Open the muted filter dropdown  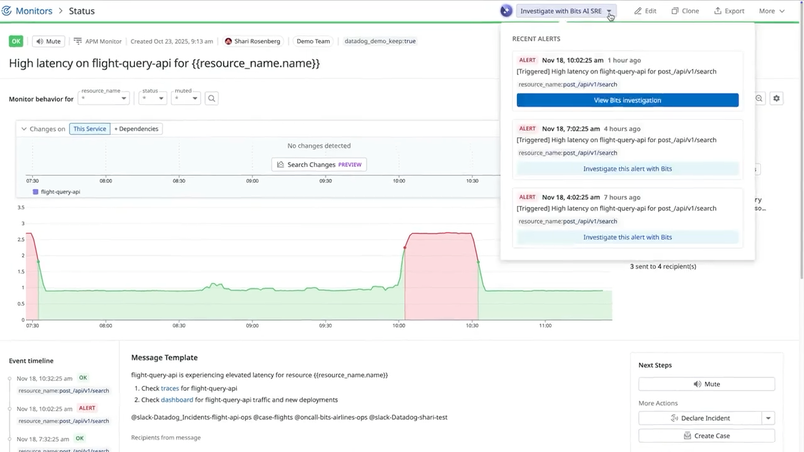tap(186, 98)
